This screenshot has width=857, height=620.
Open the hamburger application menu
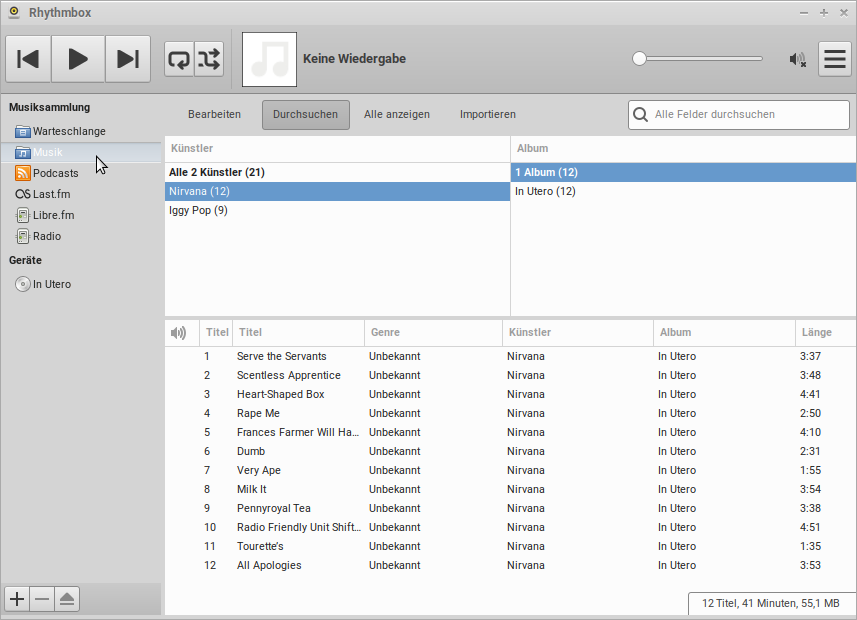pyautogui.click(x=835, y=59)
